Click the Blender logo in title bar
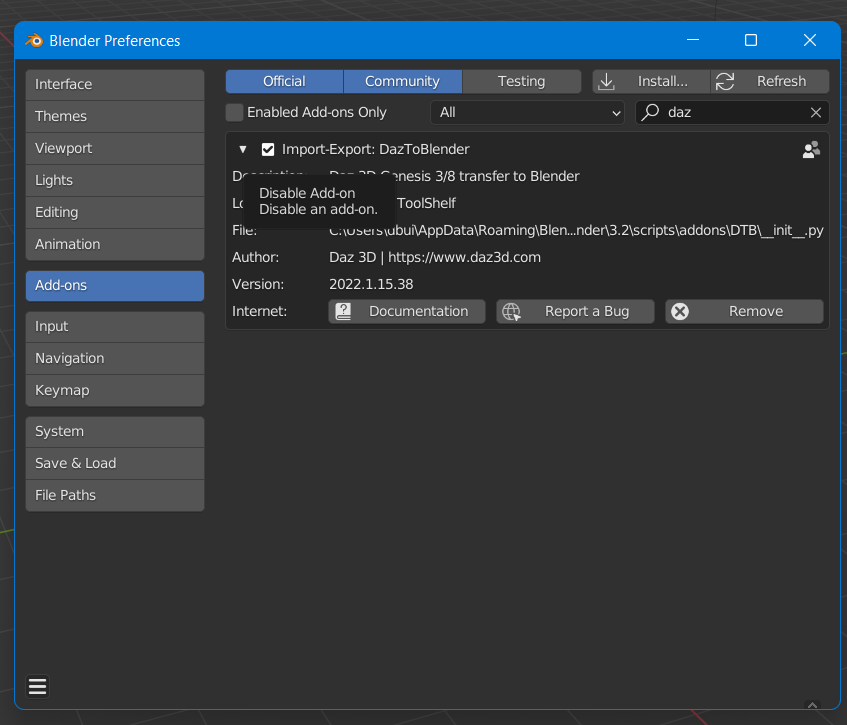Viewport: 847px width, 725px height. 34,41
